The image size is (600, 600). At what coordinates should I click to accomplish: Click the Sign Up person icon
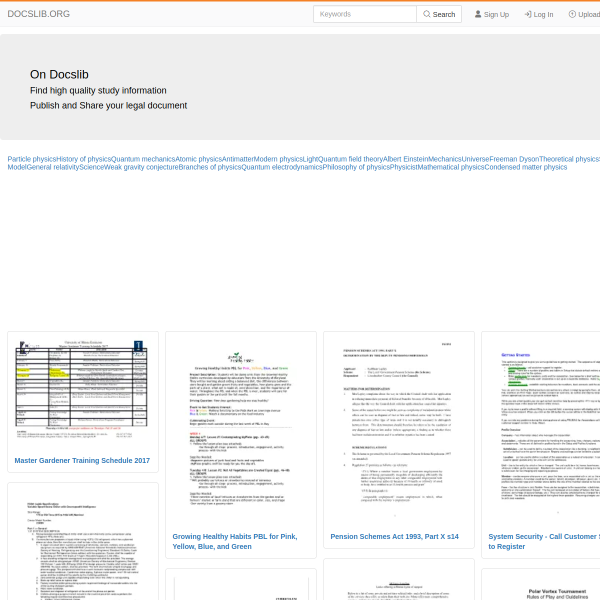pyautogui.click(x=478, y=14)
